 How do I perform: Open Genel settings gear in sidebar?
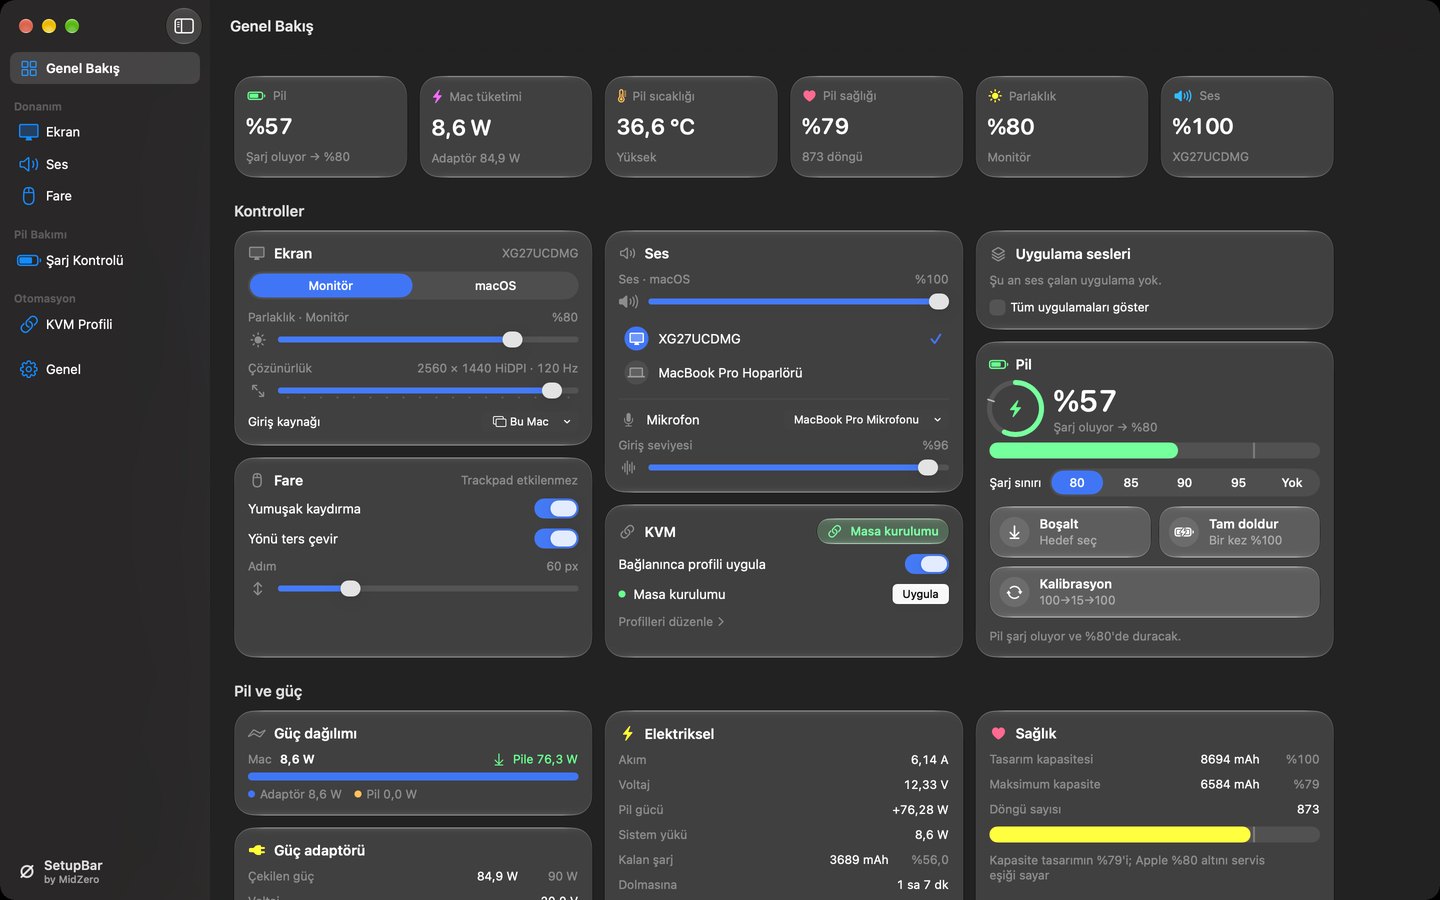point(29,369)
